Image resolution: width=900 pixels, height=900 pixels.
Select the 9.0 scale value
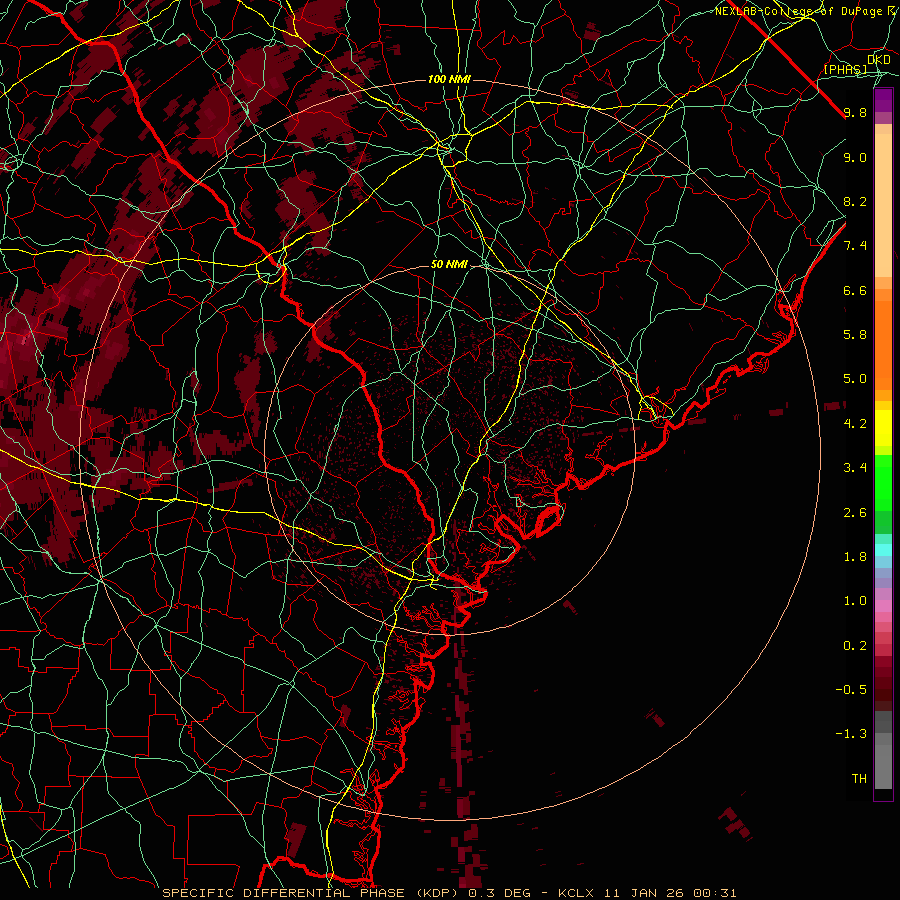click(855, 157)
